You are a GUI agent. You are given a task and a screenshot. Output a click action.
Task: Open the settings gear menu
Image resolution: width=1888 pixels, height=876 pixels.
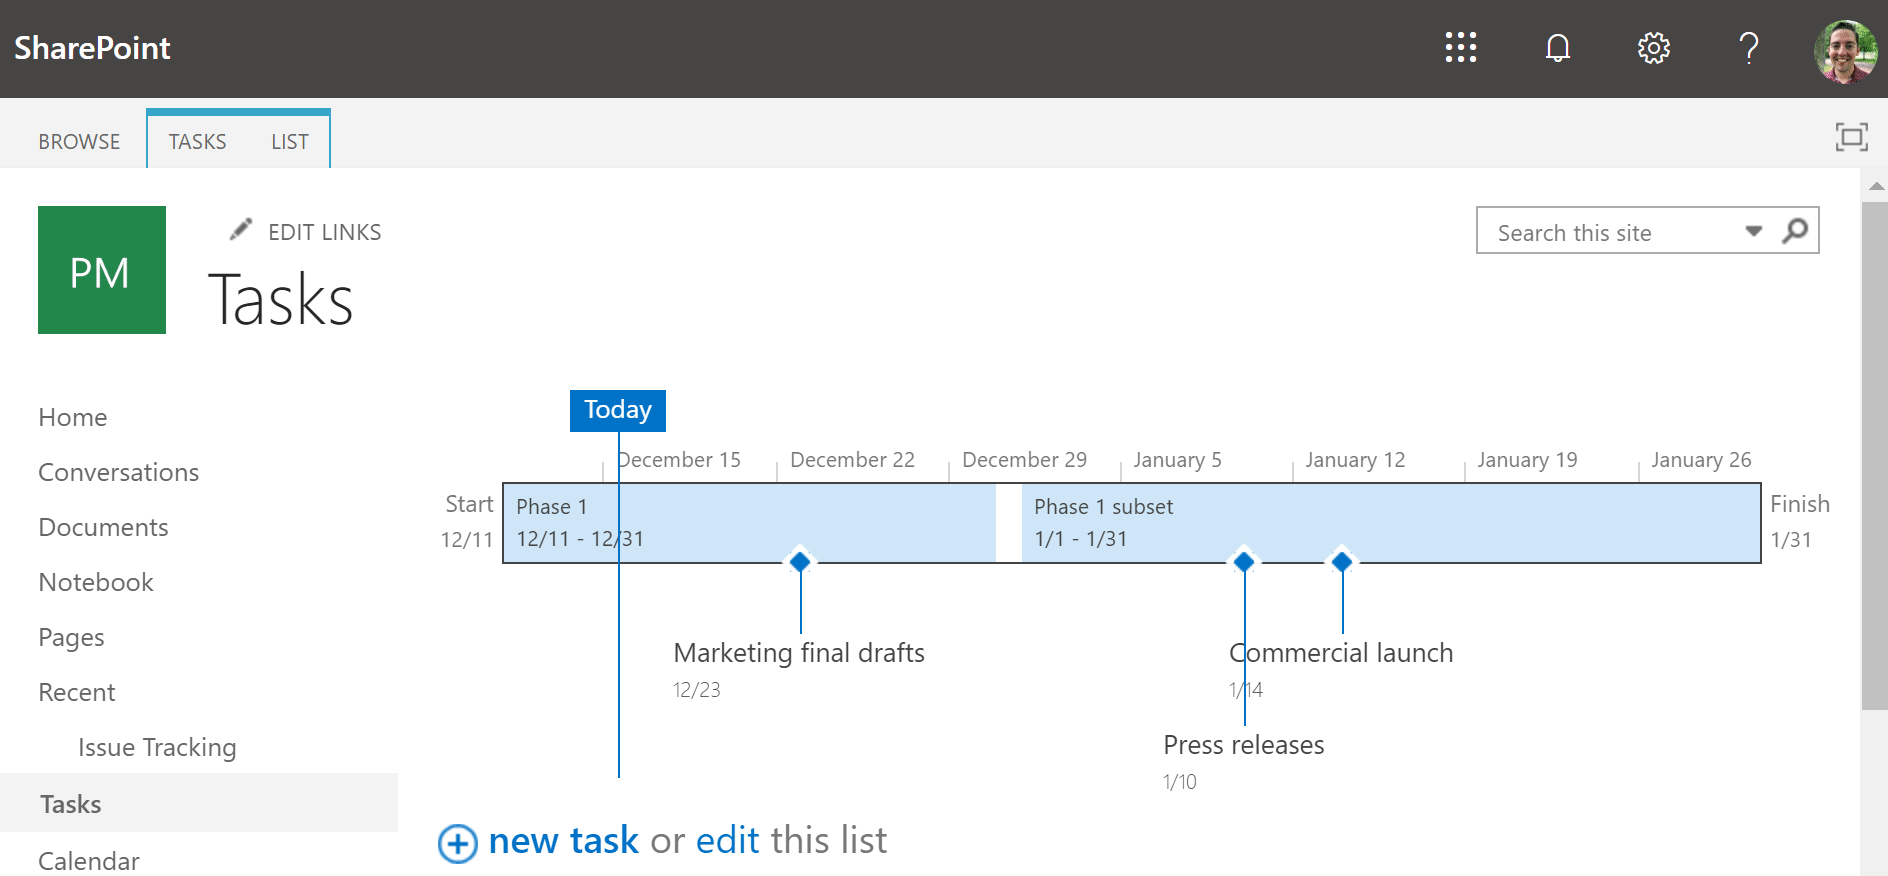(x=1654, y=48)
